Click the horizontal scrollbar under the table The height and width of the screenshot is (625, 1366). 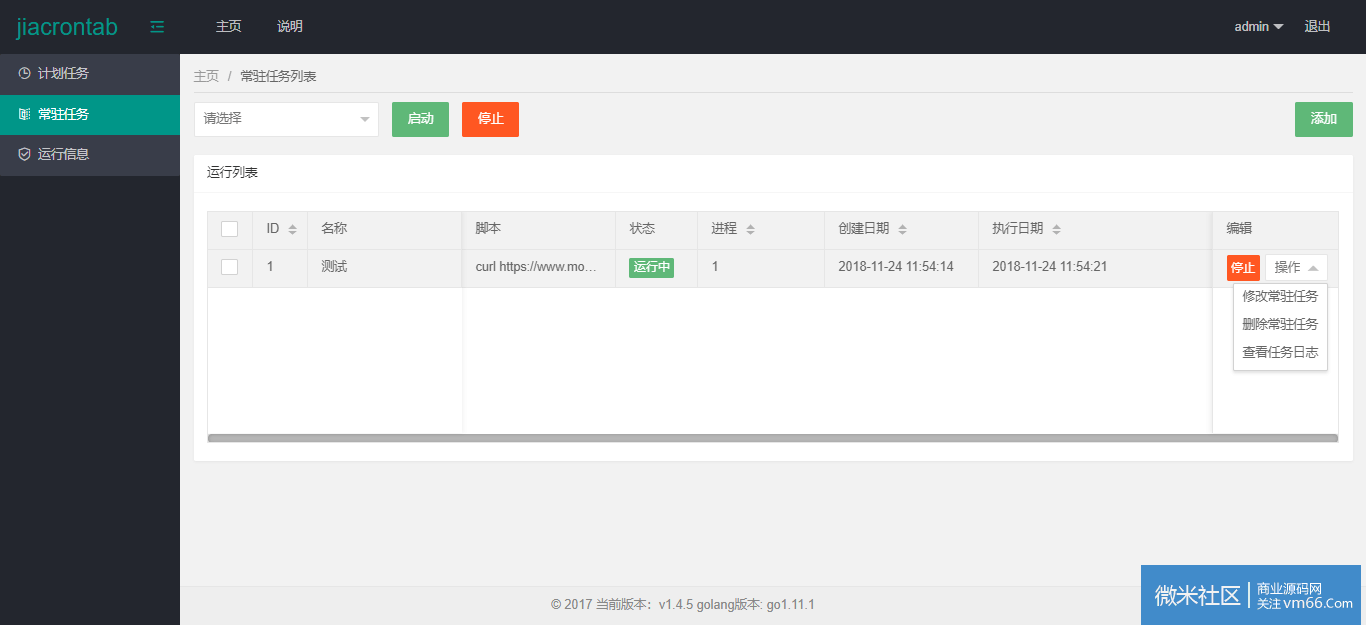pos(772,438)
